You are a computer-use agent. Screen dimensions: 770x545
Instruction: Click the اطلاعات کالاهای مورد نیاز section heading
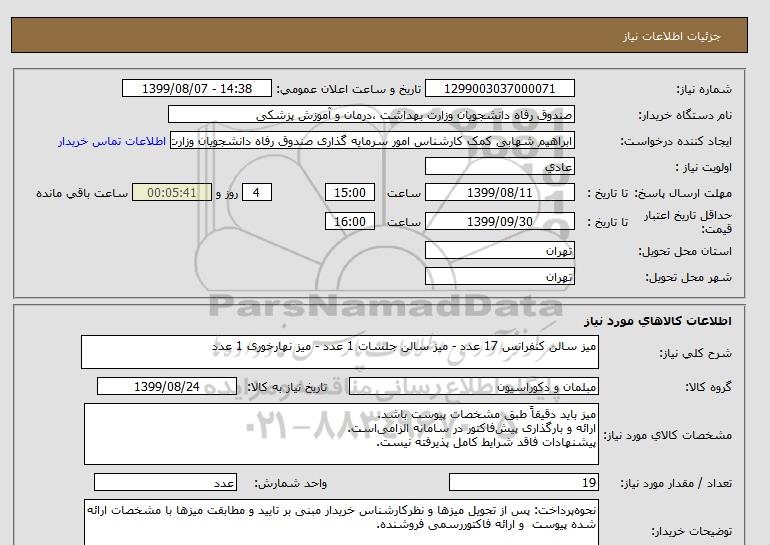[x=658, y=321]
